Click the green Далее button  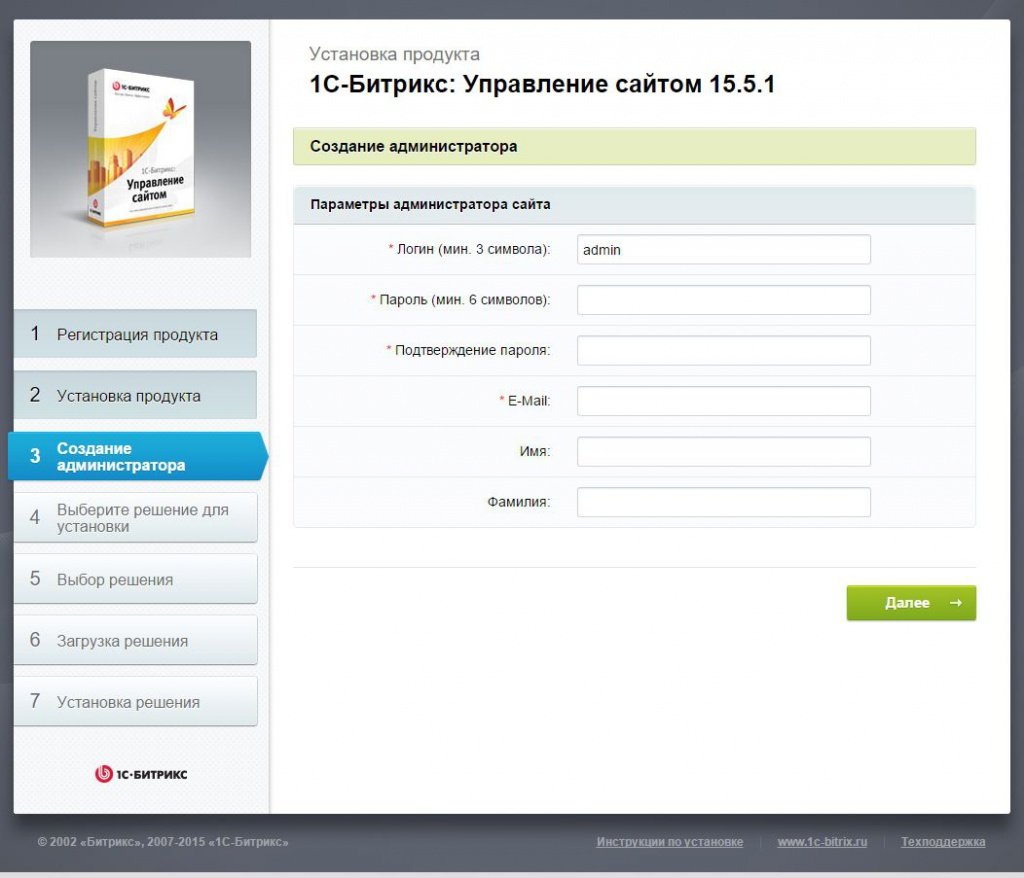click(x=911, y=603)
